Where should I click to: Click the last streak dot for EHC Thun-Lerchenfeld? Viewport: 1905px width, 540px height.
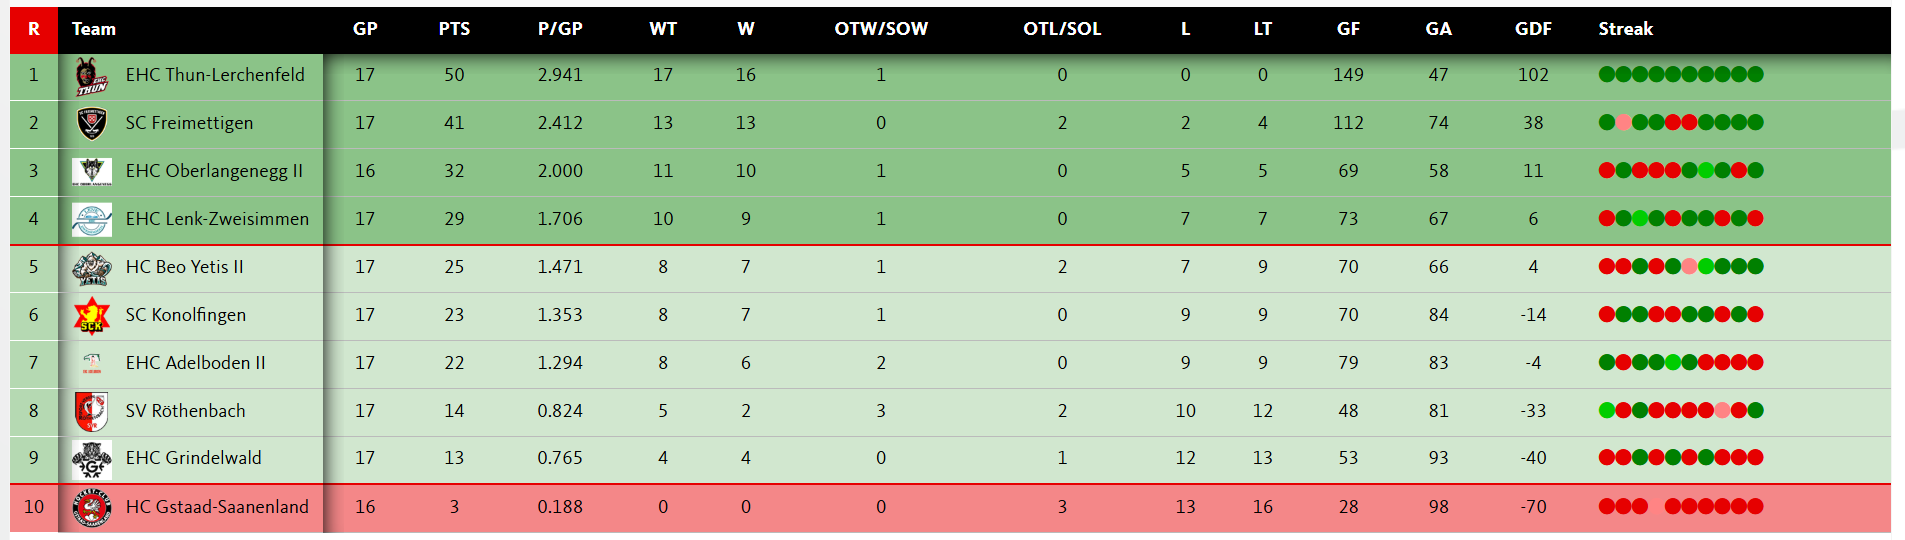tap(1755, 74)
